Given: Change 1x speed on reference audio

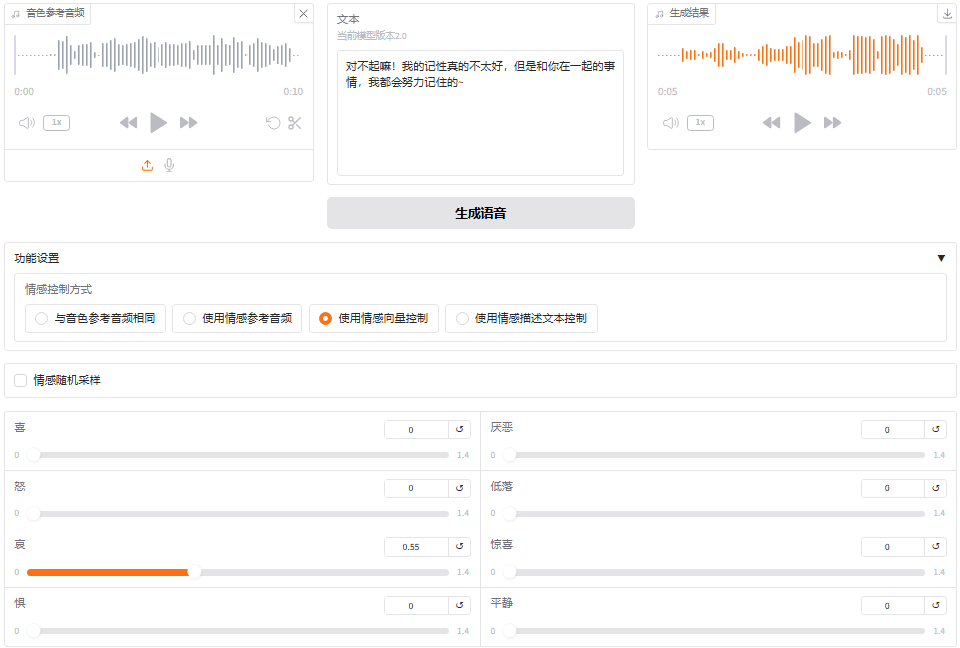Looking at the screenshot, I should coord(56,123).
